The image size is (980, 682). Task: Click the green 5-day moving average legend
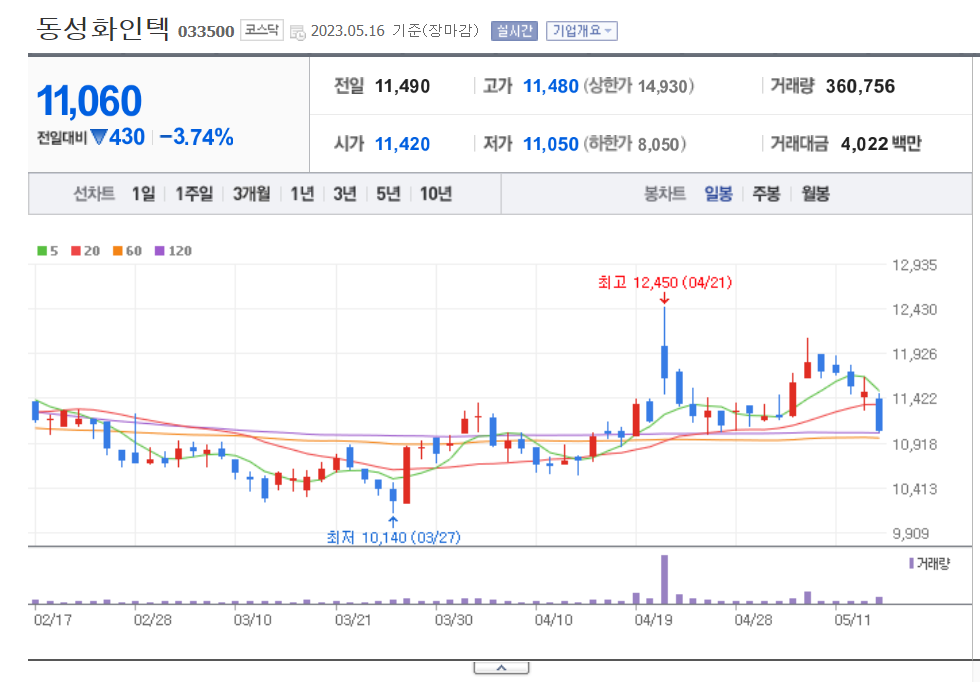coord(48,251)
